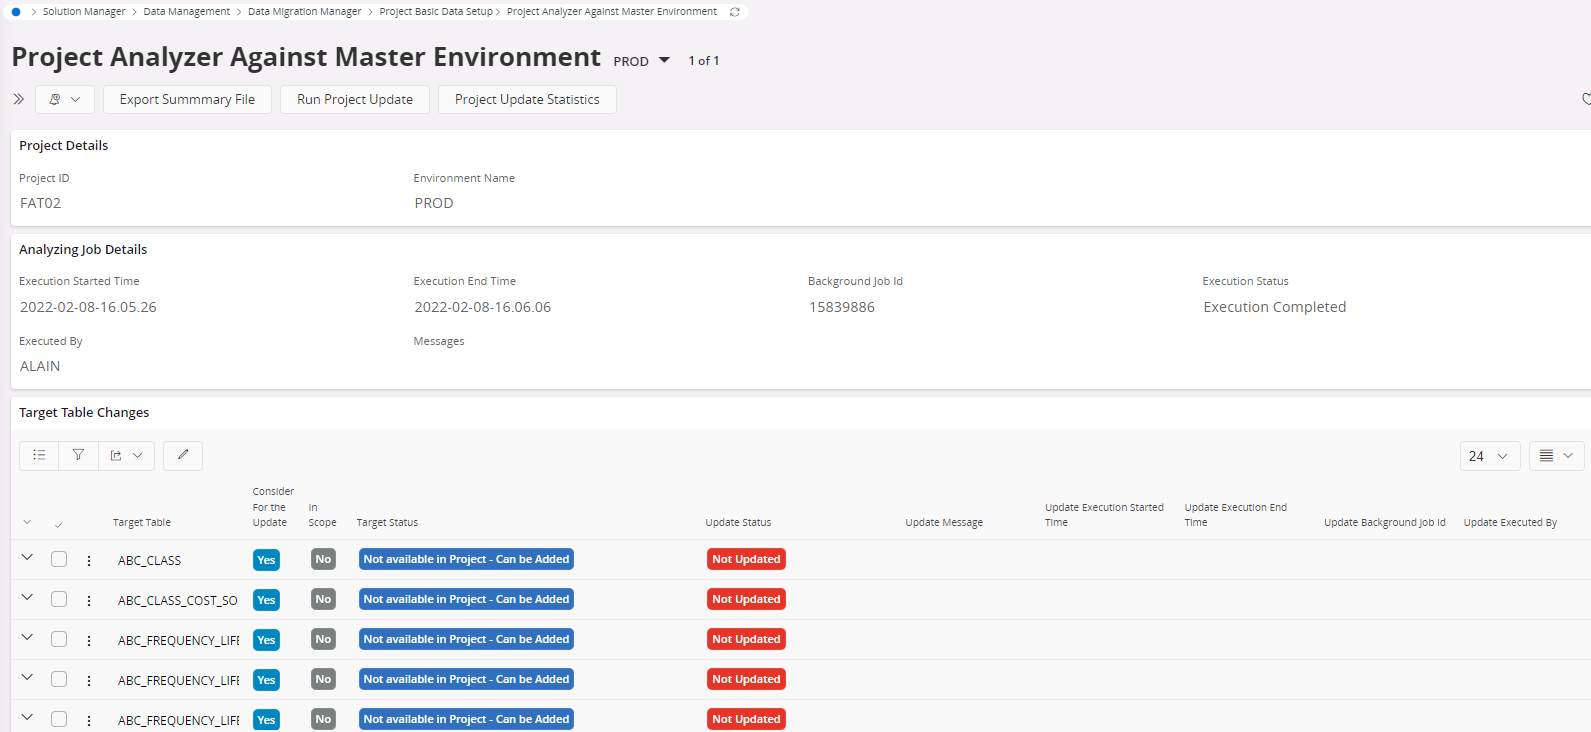Click the pencil edit icon in table toolbar

tap(183, 455)
